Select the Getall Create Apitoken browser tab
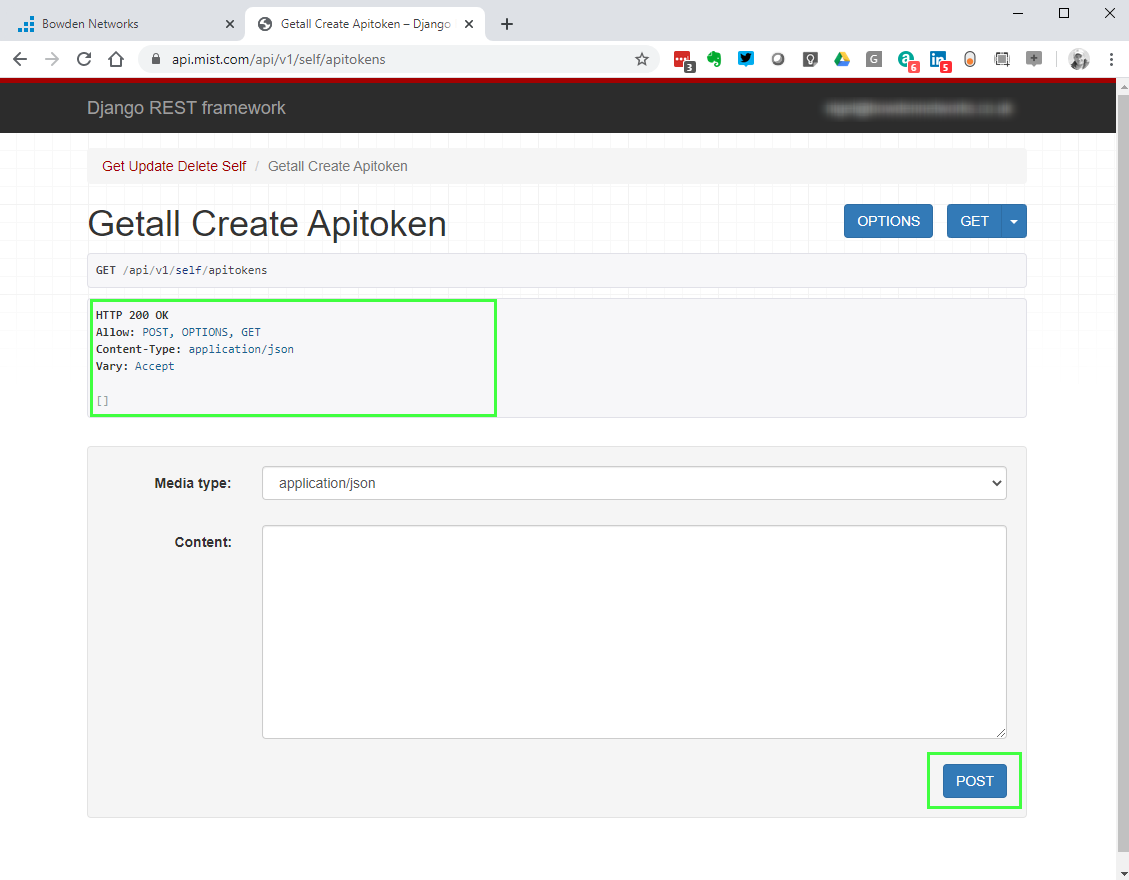The width and height of the screenshot is (1129, 880). click(x=365, y=24)
